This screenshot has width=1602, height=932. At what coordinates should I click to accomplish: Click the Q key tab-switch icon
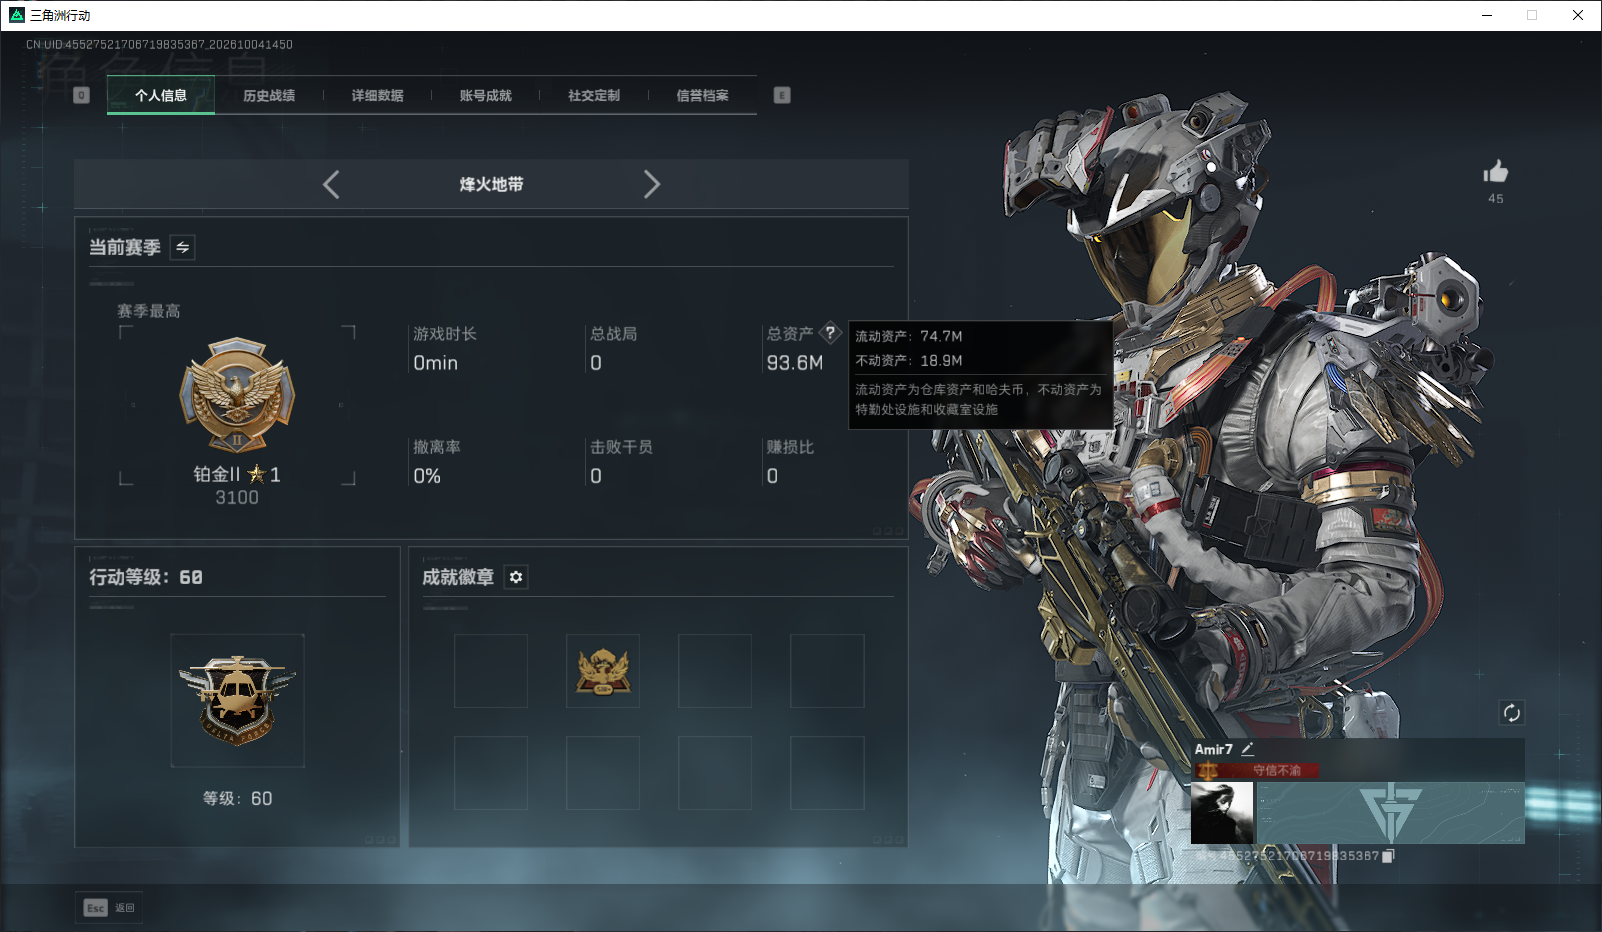(x=82, y=95)
